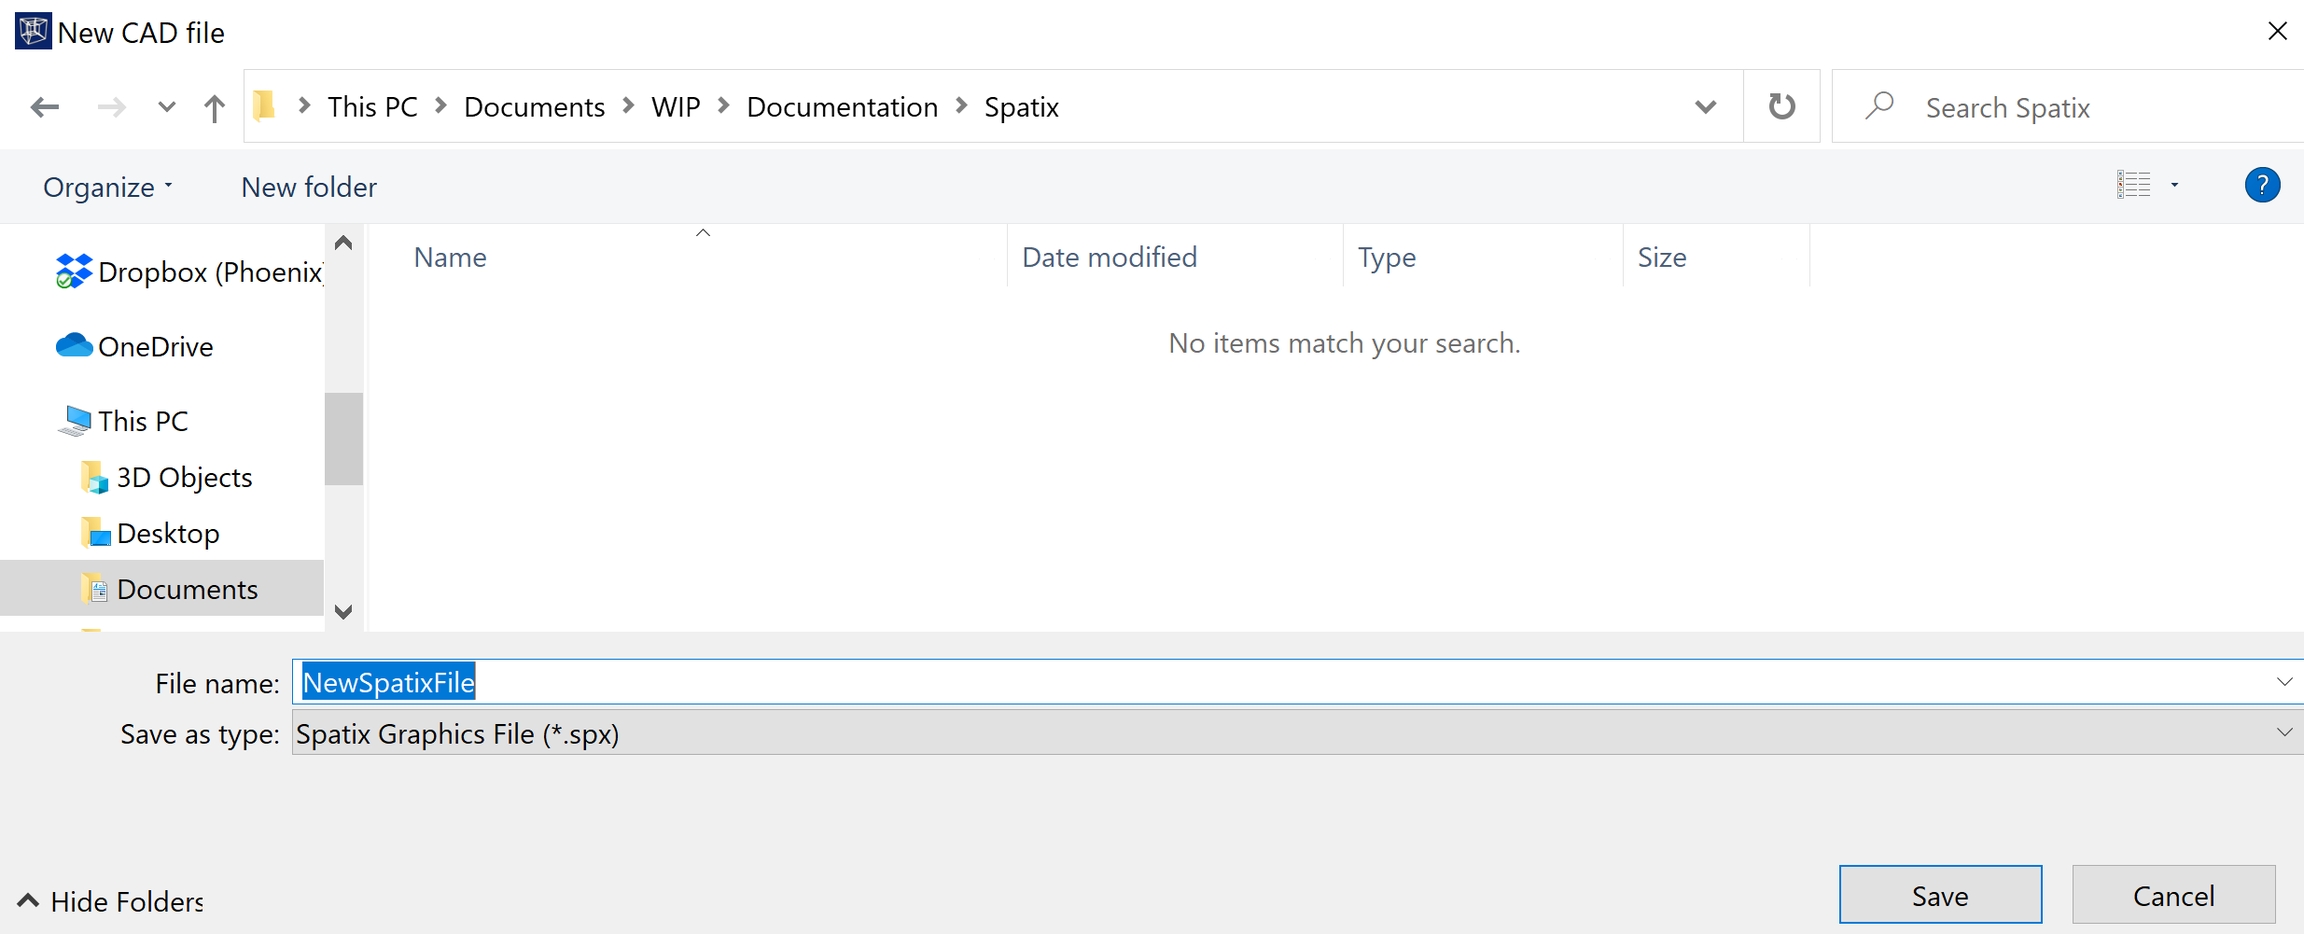This screenshot has width=2304, height=934.
Task: Select Desktop in the folder tree
Action: click(167, 533)
